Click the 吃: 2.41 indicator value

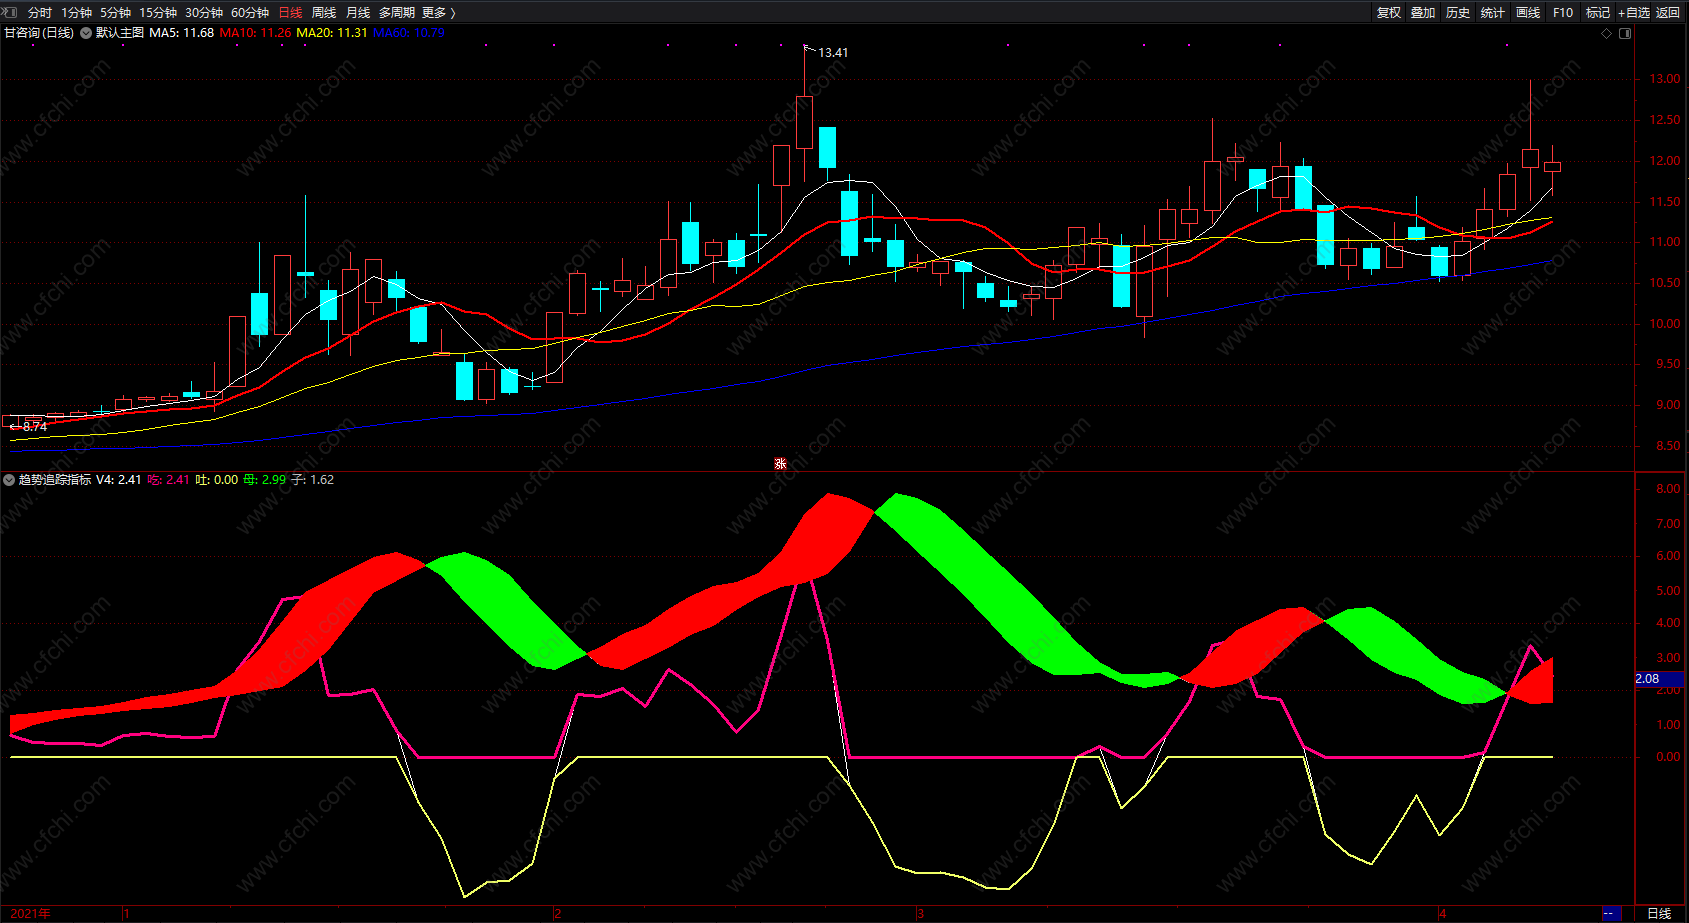click(x=168, y=480)
